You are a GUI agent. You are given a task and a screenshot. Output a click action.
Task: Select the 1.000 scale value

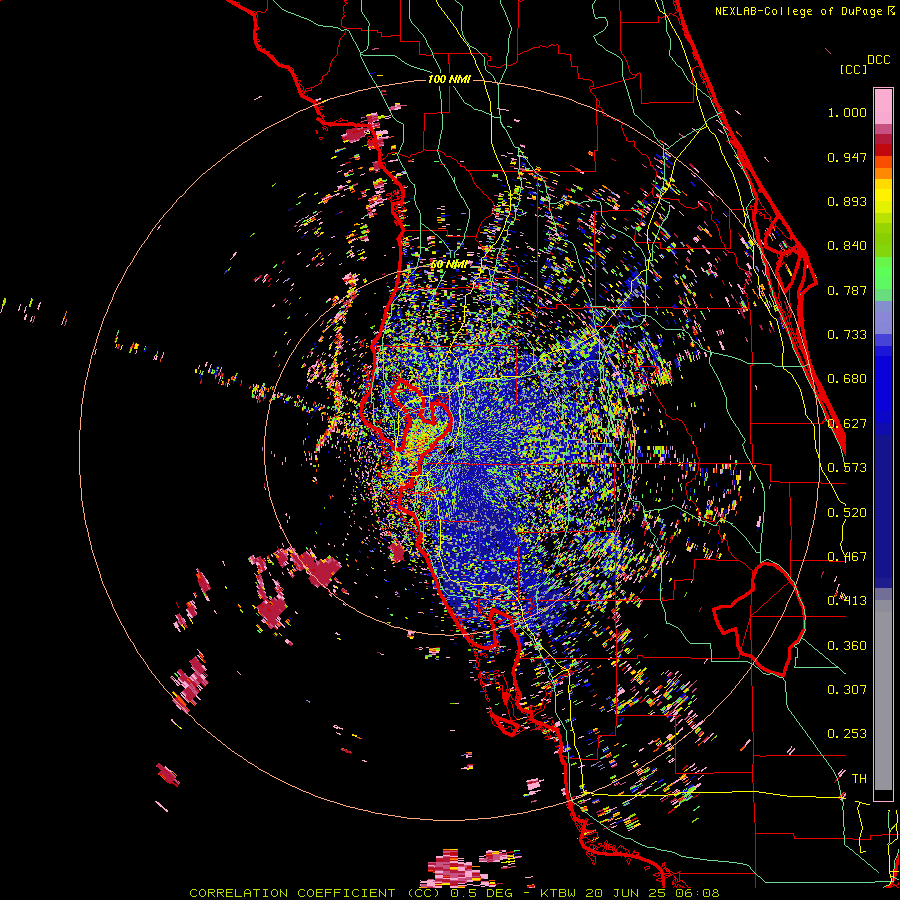point(847,112)
